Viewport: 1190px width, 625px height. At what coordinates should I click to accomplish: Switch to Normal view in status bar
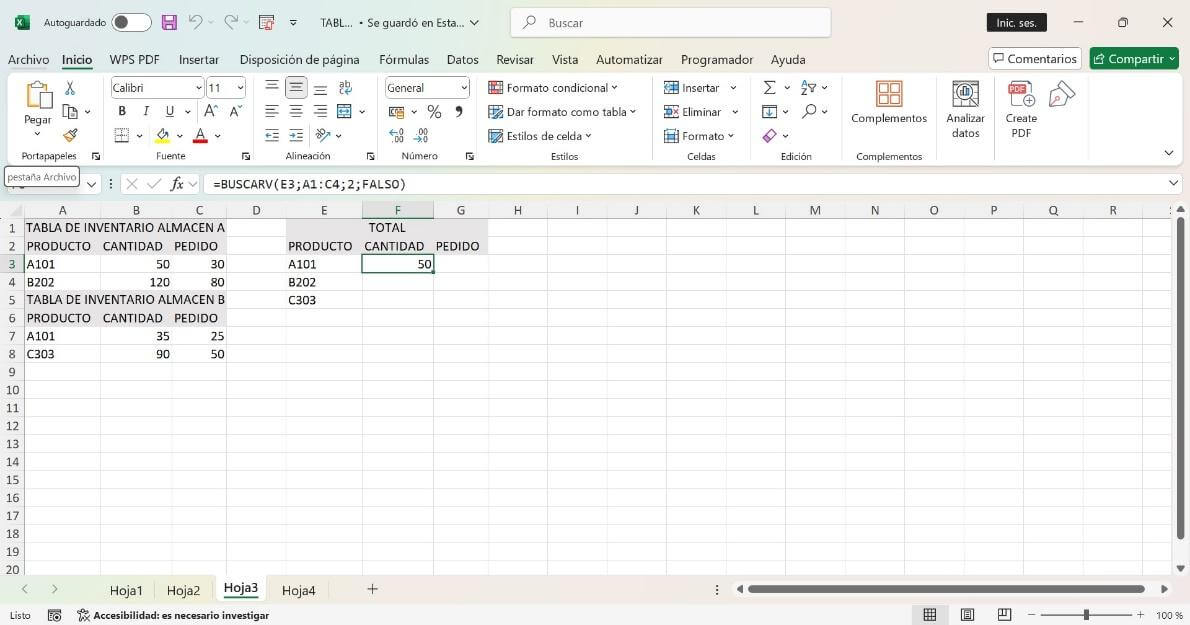[x=930, y=615]
